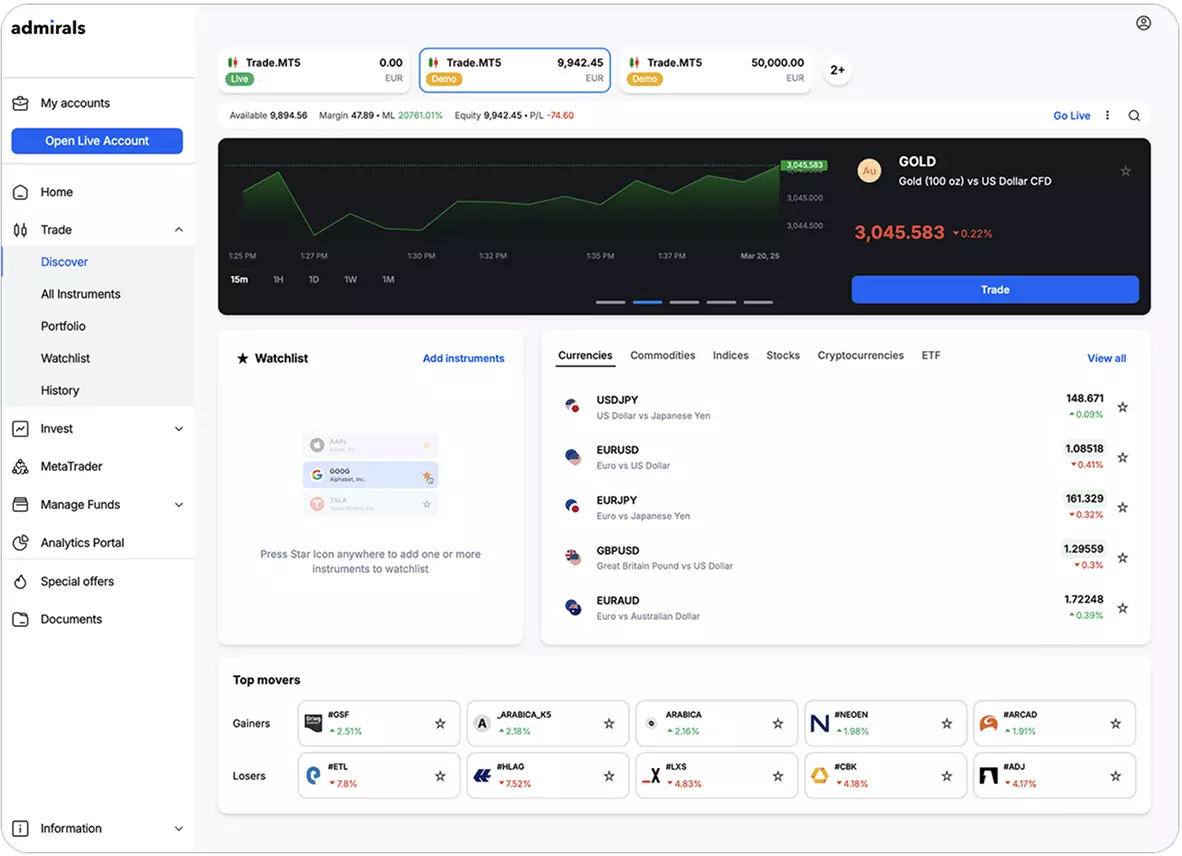The image size is (1182, 856).
Task: Open the three-dot more options menu
Action: 1107,116
